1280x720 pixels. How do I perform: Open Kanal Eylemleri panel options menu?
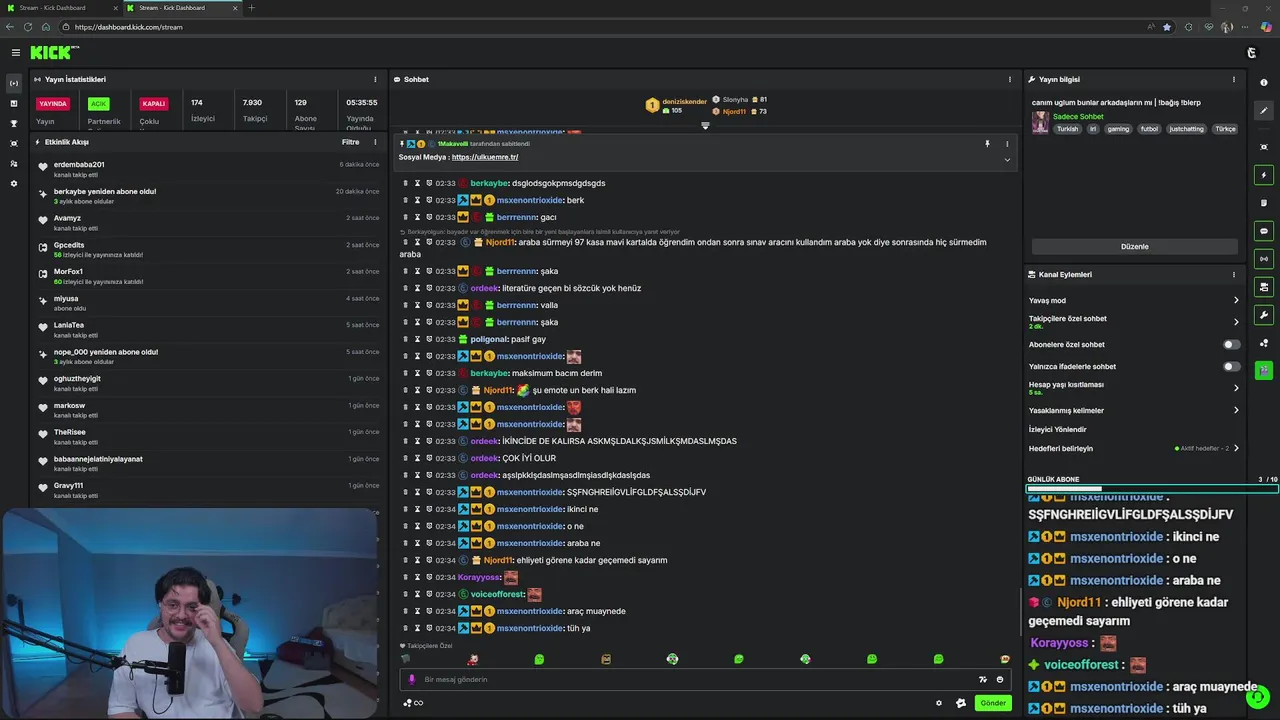pos(1233,274)
